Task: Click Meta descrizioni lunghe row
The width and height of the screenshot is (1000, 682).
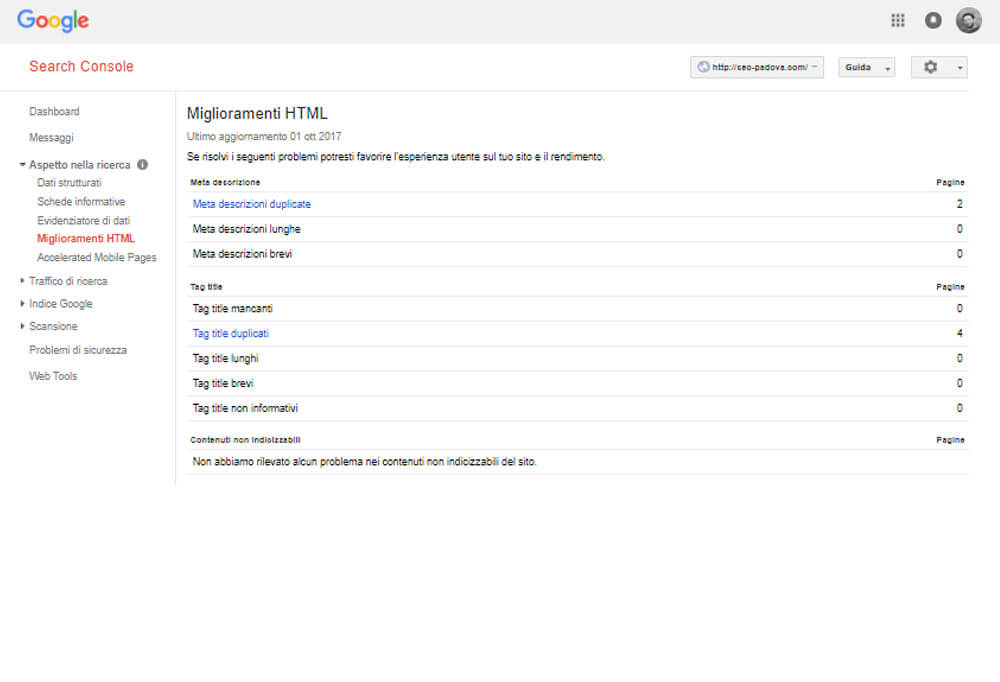Action: tap(577, 229)
